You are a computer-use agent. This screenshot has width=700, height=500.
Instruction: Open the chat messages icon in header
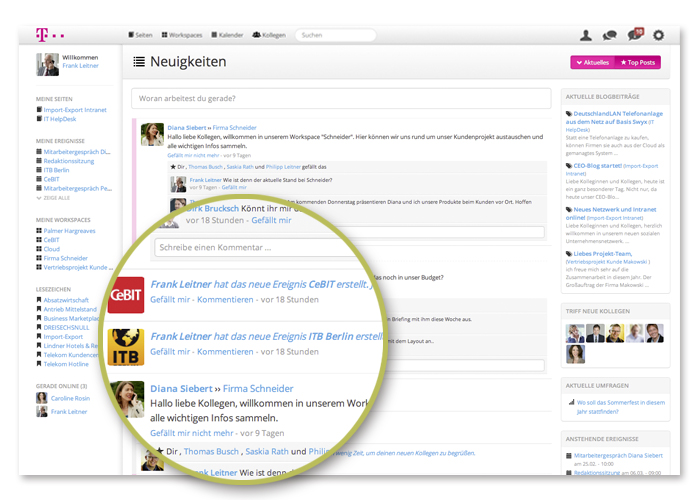pos(609,35)
